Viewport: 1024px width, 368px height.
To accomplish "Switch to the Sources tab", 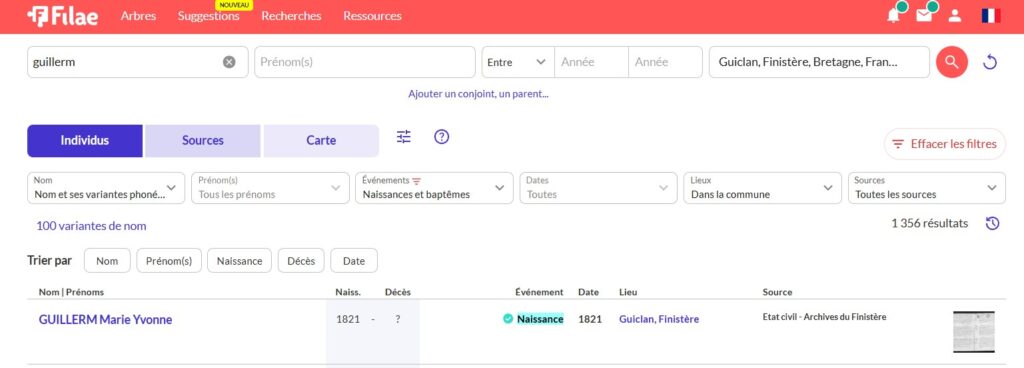I will point(202,141).
